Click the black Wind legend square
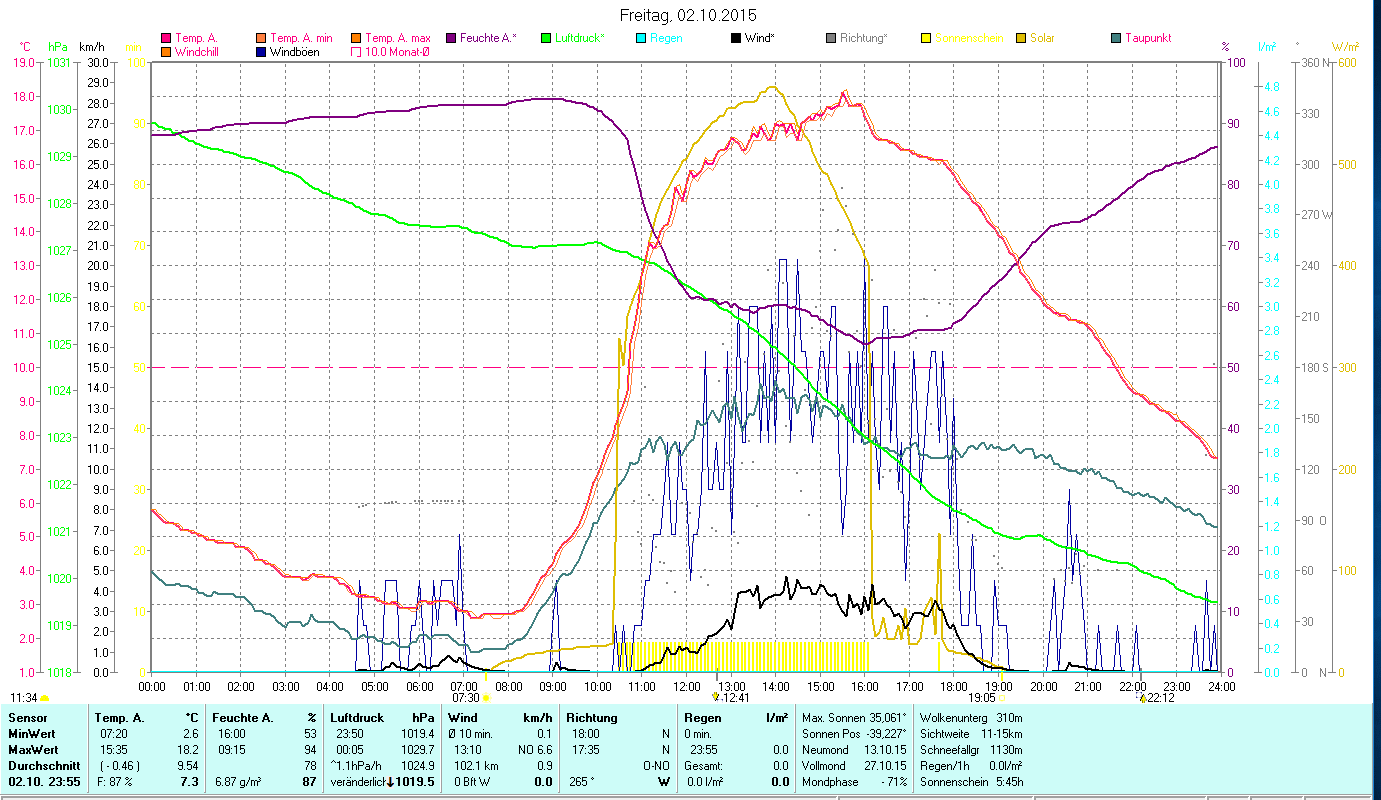The width and height of the screenshot is (1381, 800). point(736,38)
